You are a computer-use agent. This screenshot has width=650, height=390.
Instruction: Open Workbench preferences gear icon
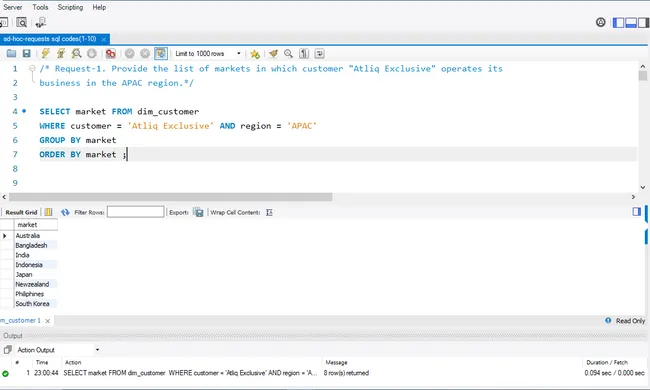600,22
